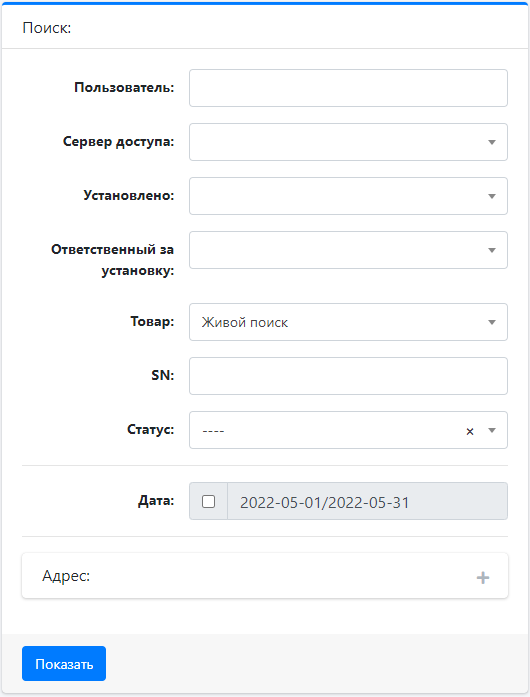Enable the Дата filter checkbox
530x697 pixels.
[208, 501]
